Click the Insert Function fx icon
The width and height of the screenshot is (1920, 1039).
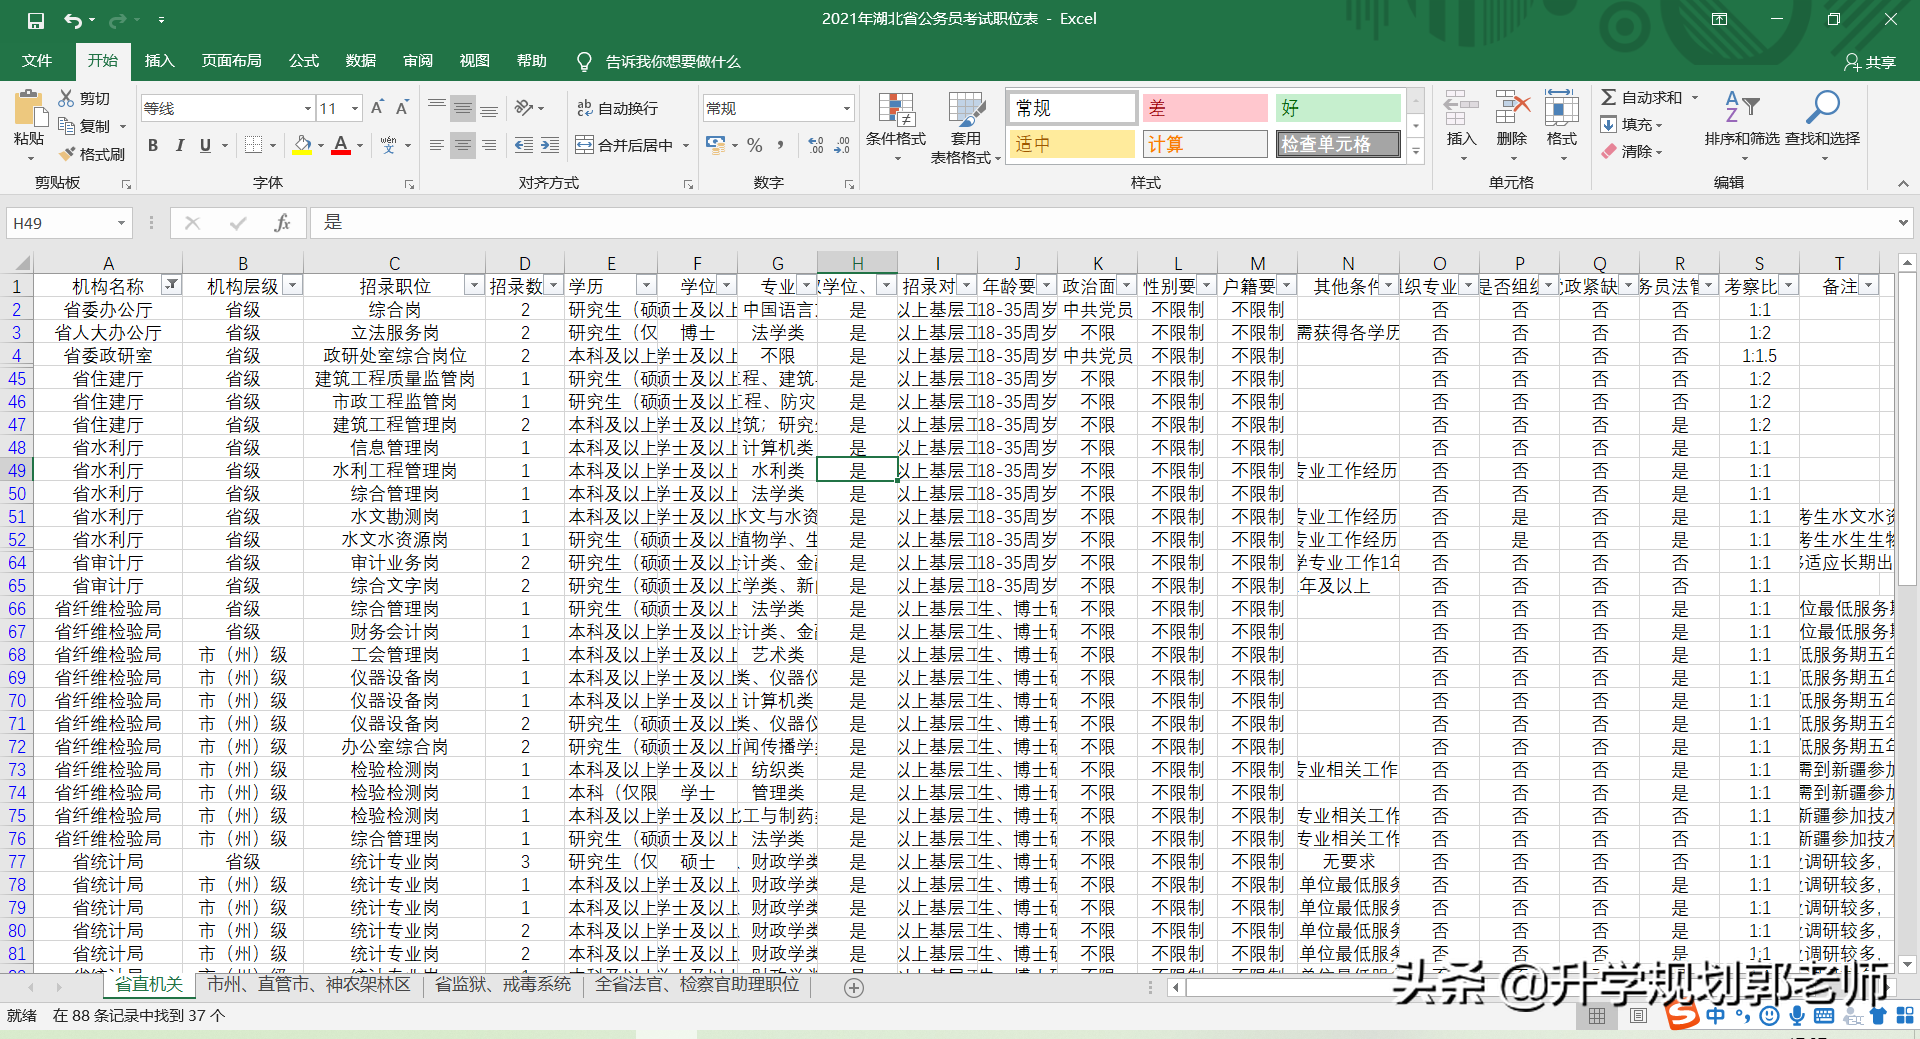click(x=282, y=223)
